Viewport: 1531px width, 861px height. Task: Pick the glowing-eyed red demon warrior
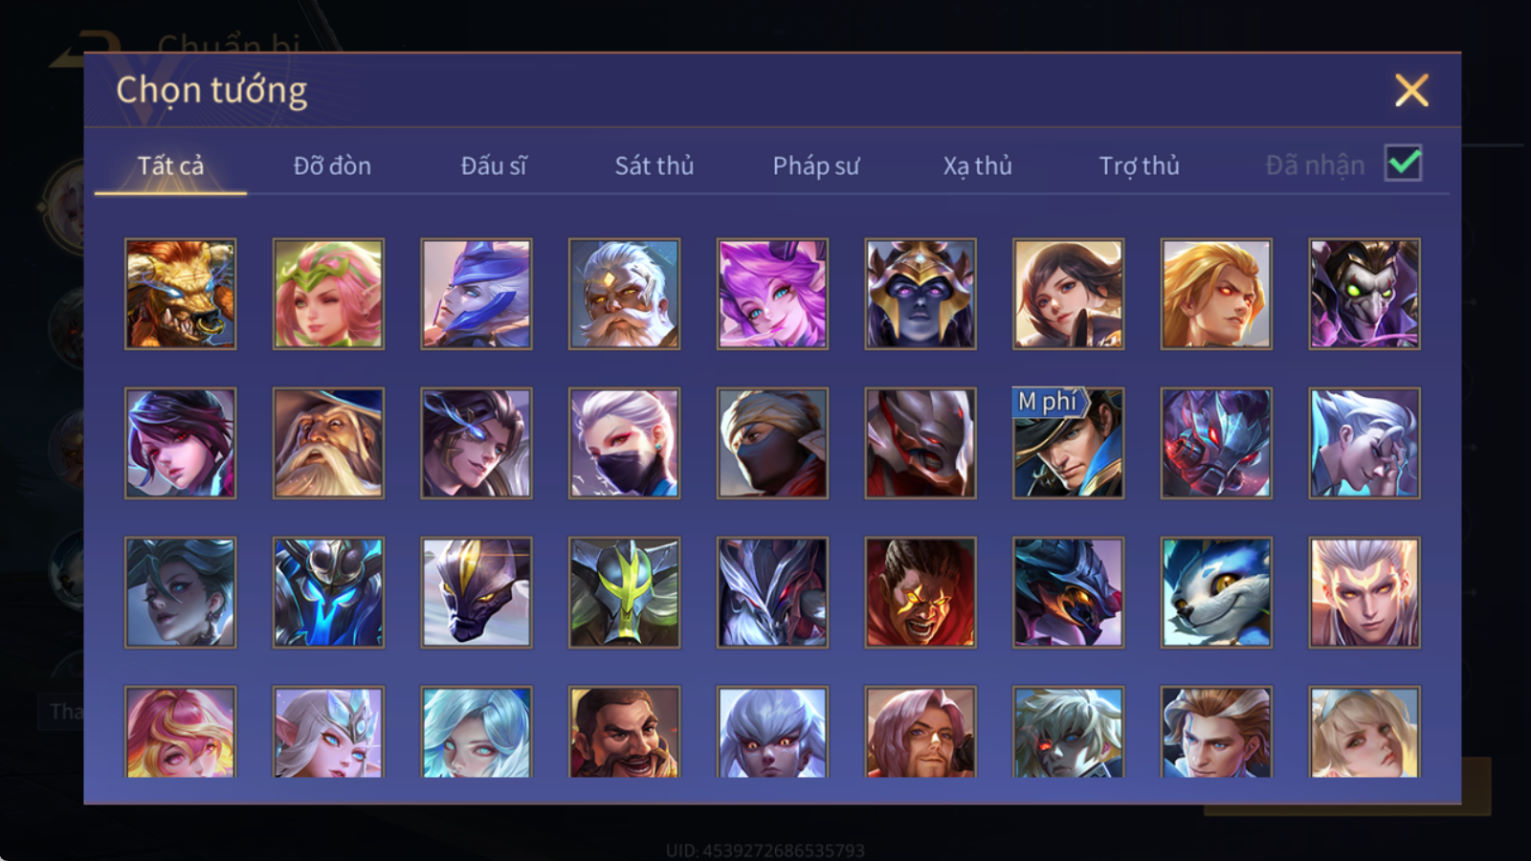click(x=920, y=593)
